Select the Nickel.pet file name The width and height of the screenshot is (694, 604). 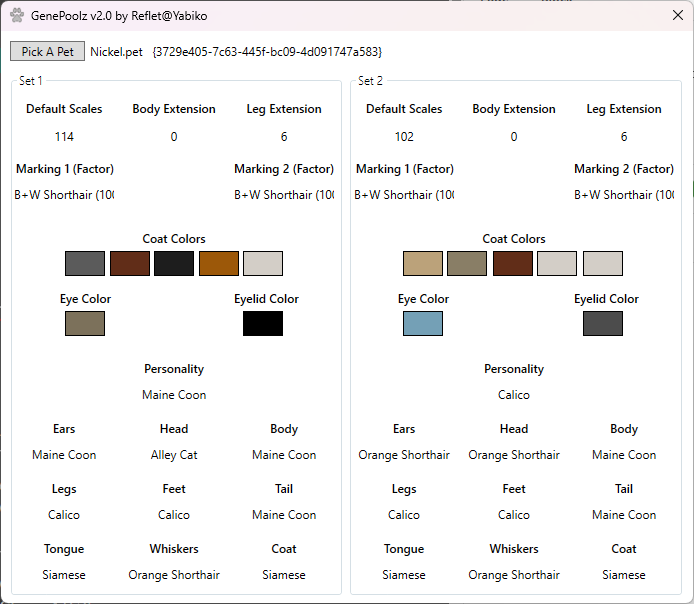116,52
